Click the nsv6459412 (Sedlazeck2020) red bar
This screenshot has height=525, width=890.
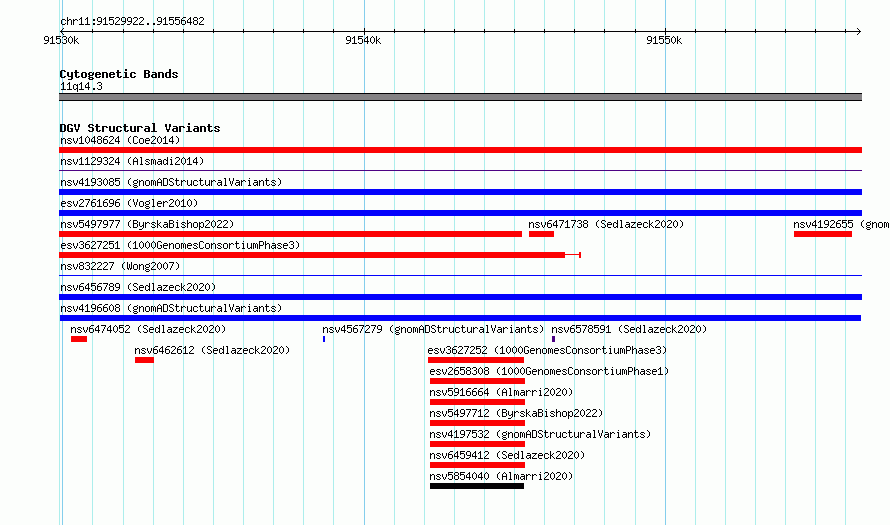tap(477, 465)
